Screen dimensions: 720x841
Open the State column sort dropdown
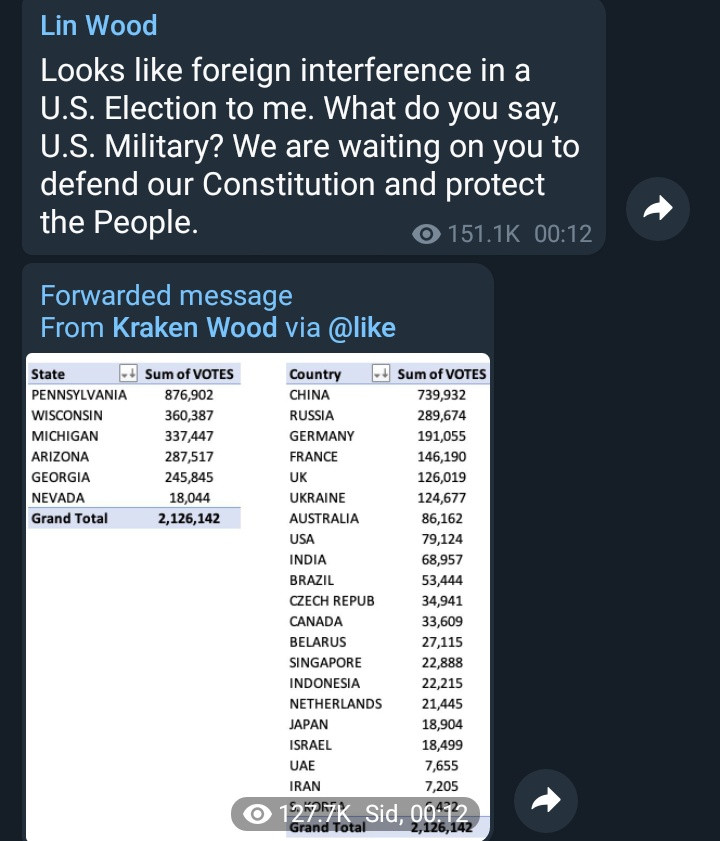(128, 373)
